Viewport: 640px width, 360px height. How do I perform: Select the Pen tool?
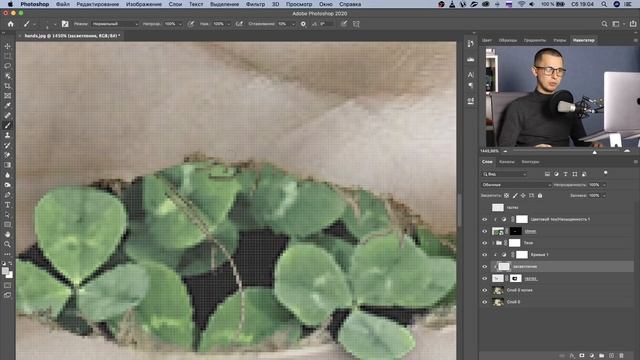click(7, 195)
